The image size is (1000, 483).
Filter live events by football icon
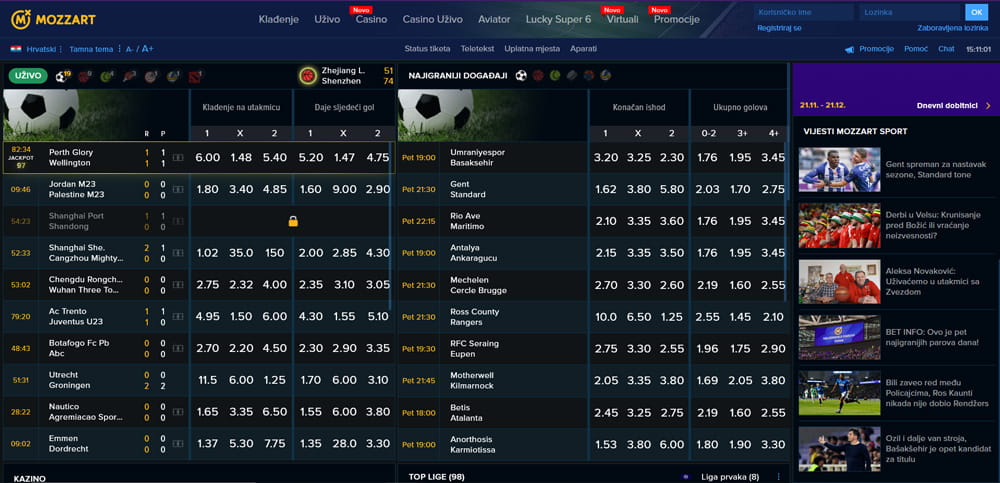pyautogui.click(x=62, y=77)
